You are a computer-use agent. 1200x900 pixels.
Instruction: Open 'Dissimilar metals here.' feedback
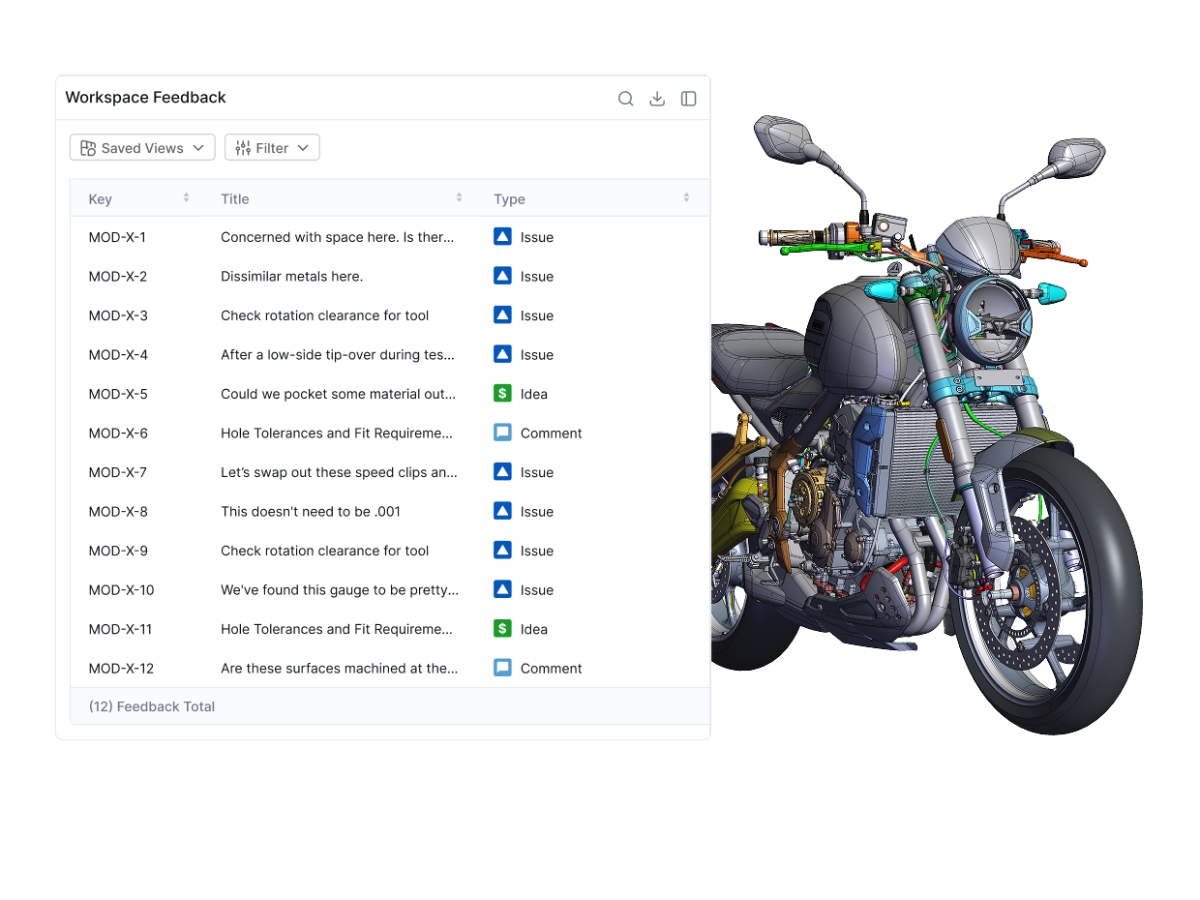(292, 276)
